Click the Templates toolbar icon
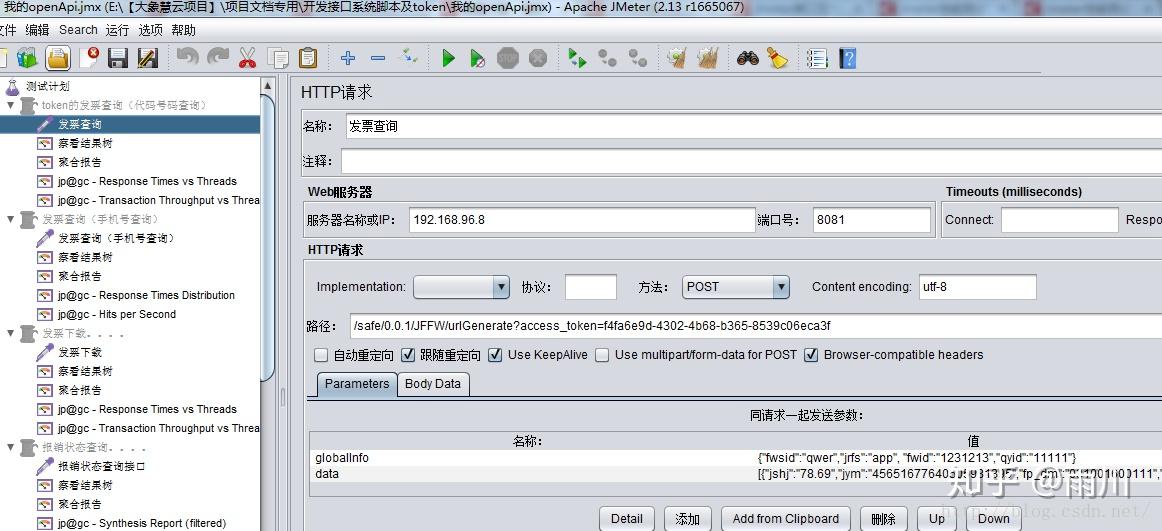 27,58
